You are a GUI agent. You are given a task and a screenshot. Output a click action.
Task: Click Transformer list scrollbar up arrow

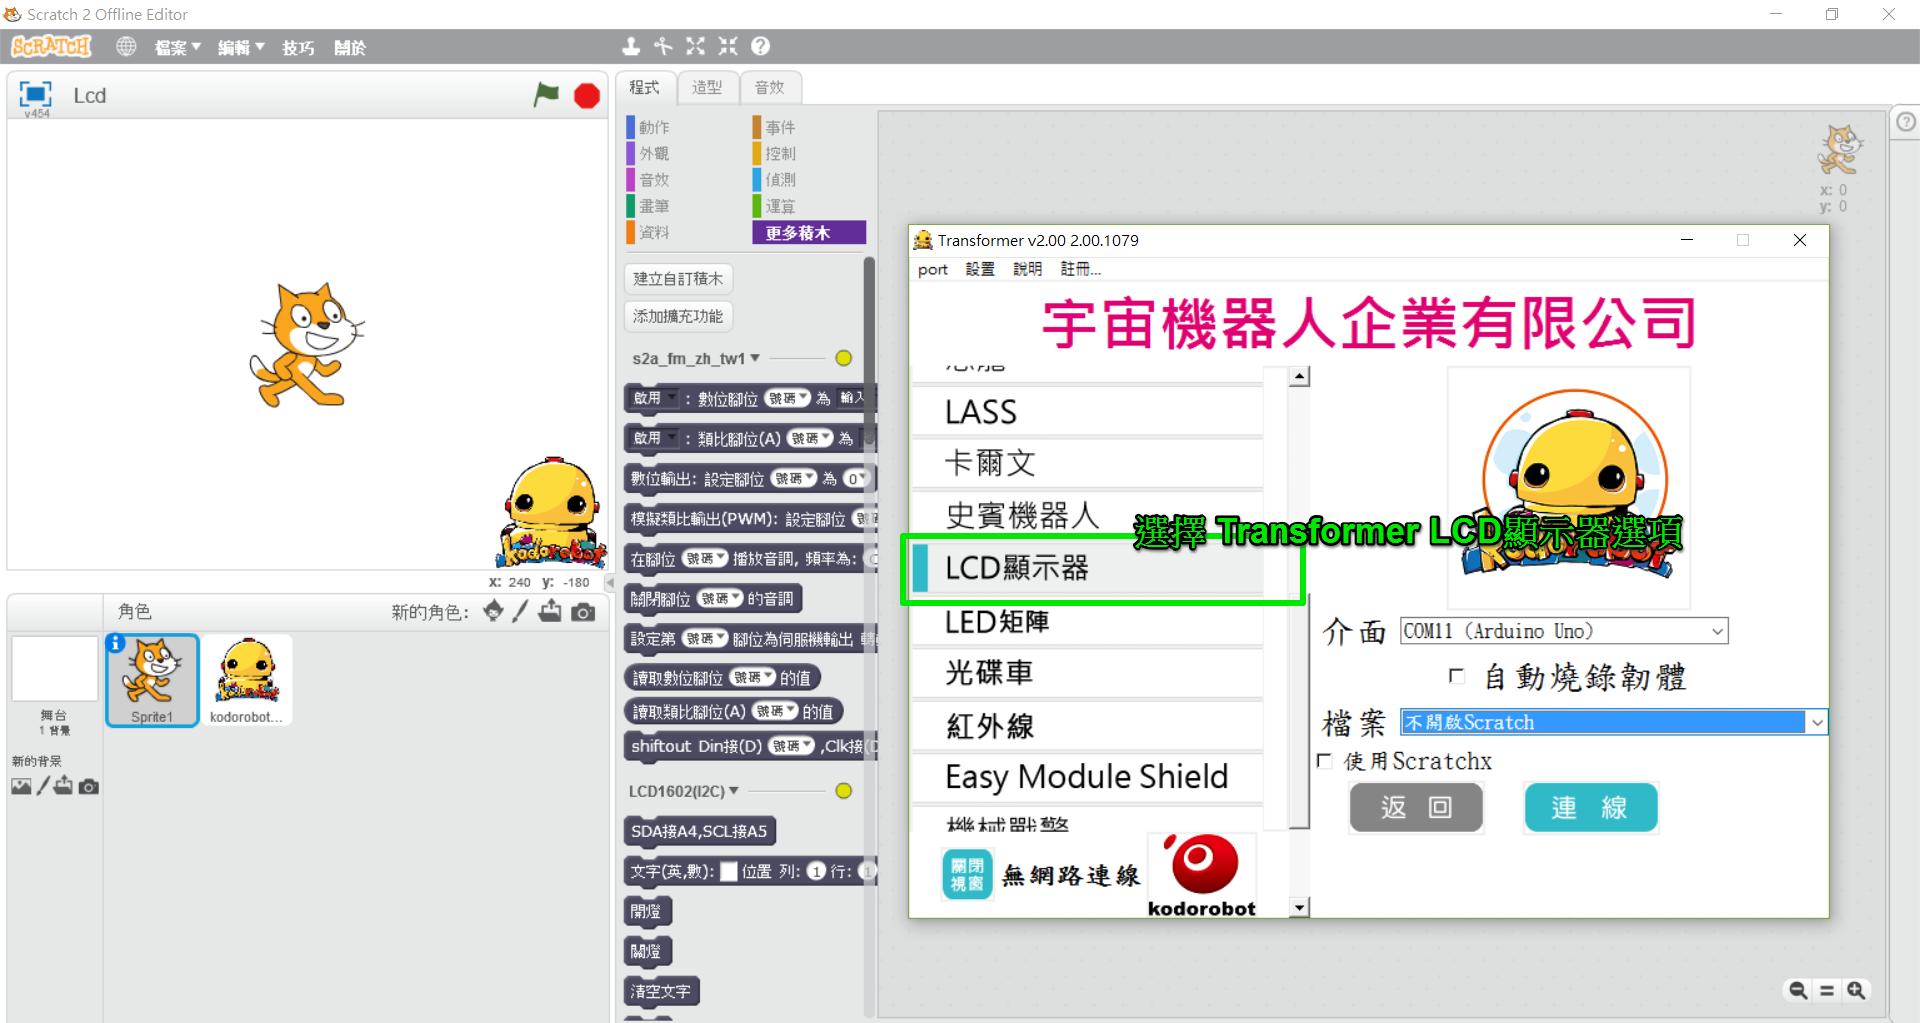(1299, 377)
